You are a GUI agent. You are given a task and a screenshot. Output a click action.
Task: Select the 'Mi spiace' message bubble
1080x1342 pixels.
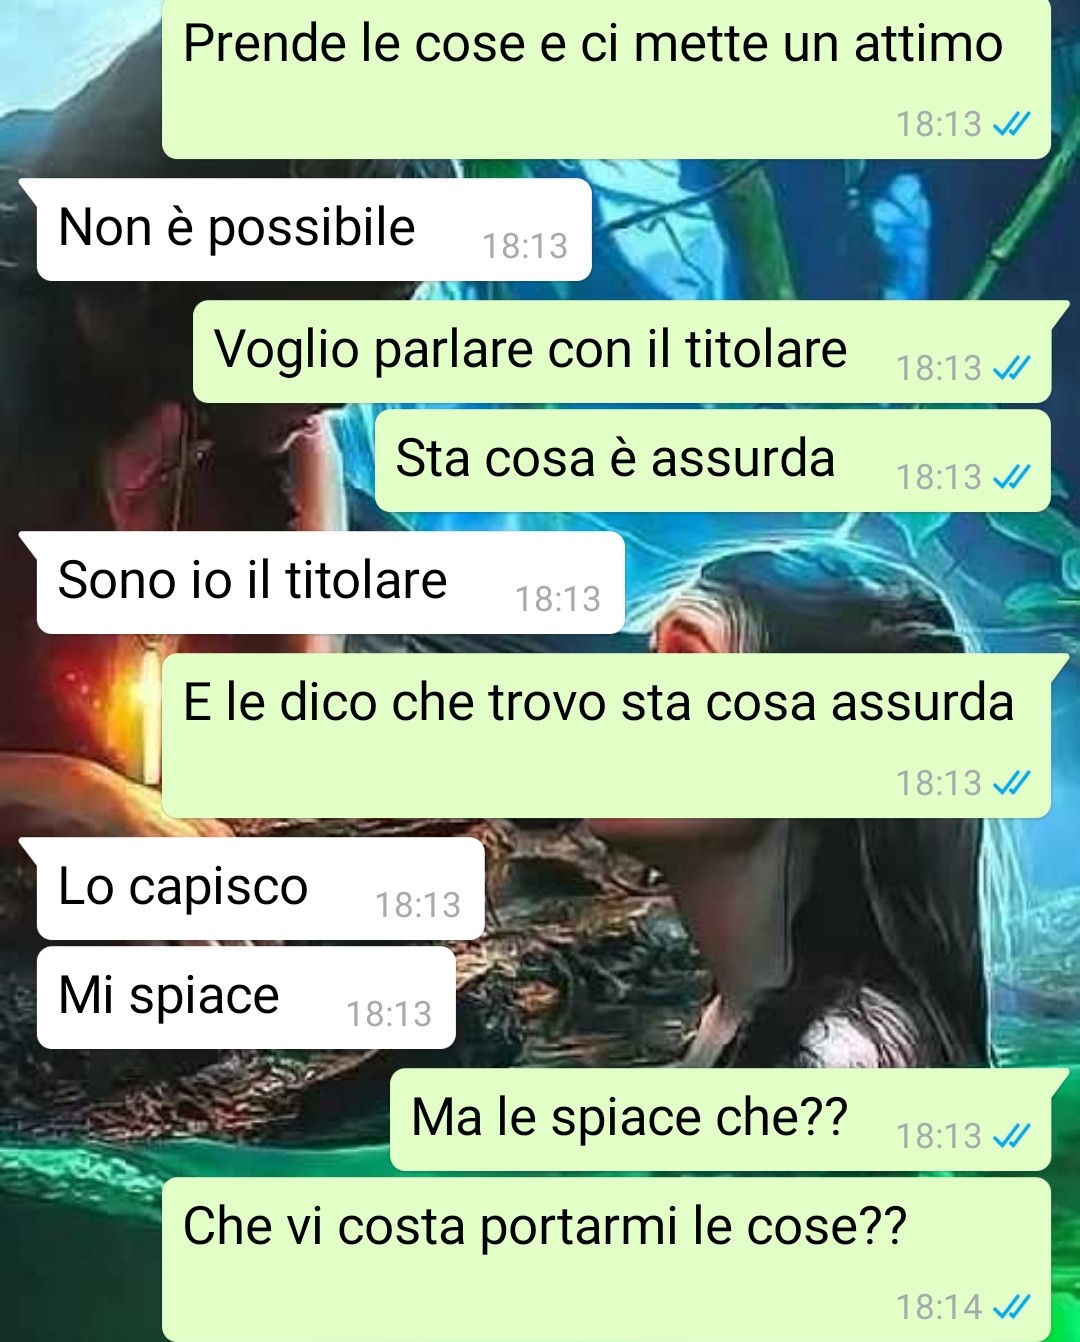(246, 997)
